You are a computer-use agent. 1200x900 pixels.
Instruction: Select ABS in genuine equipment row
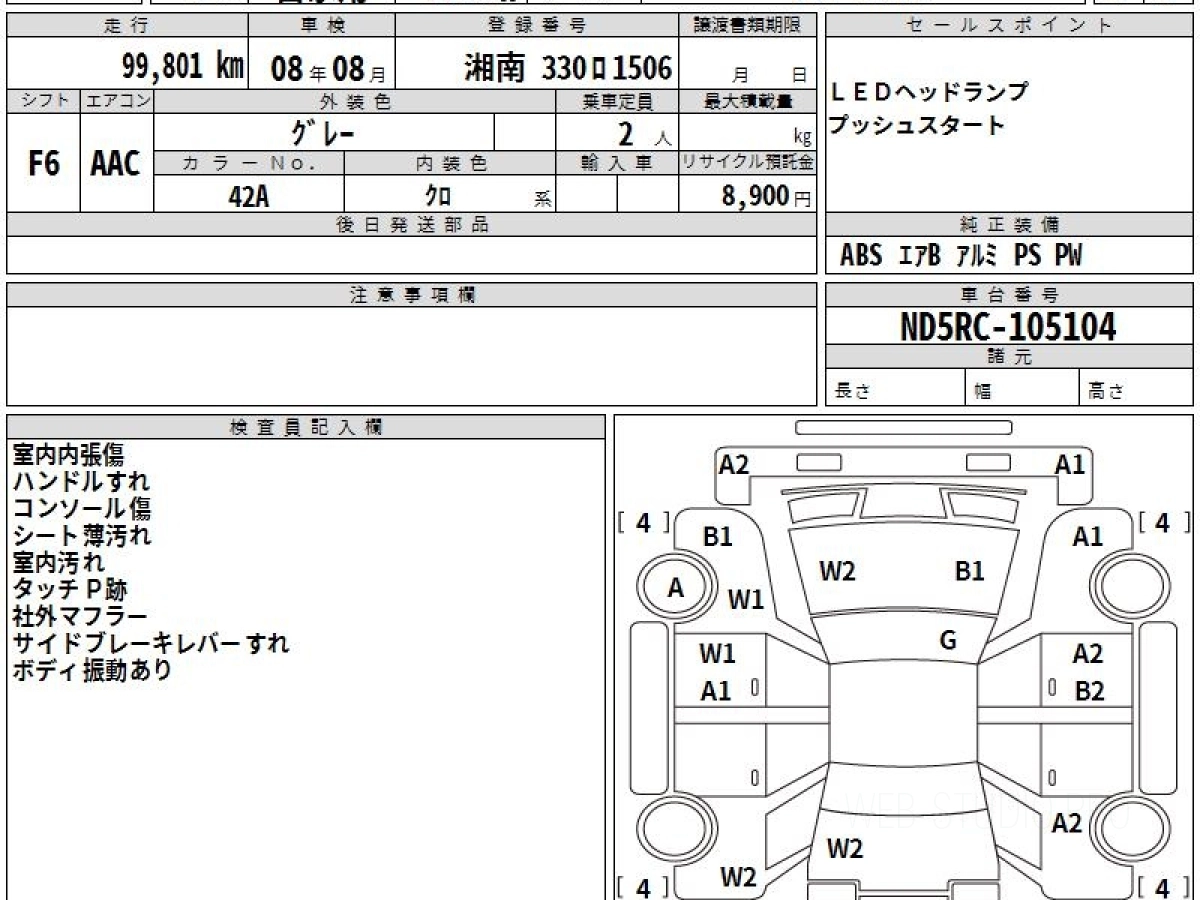(861, 256)
